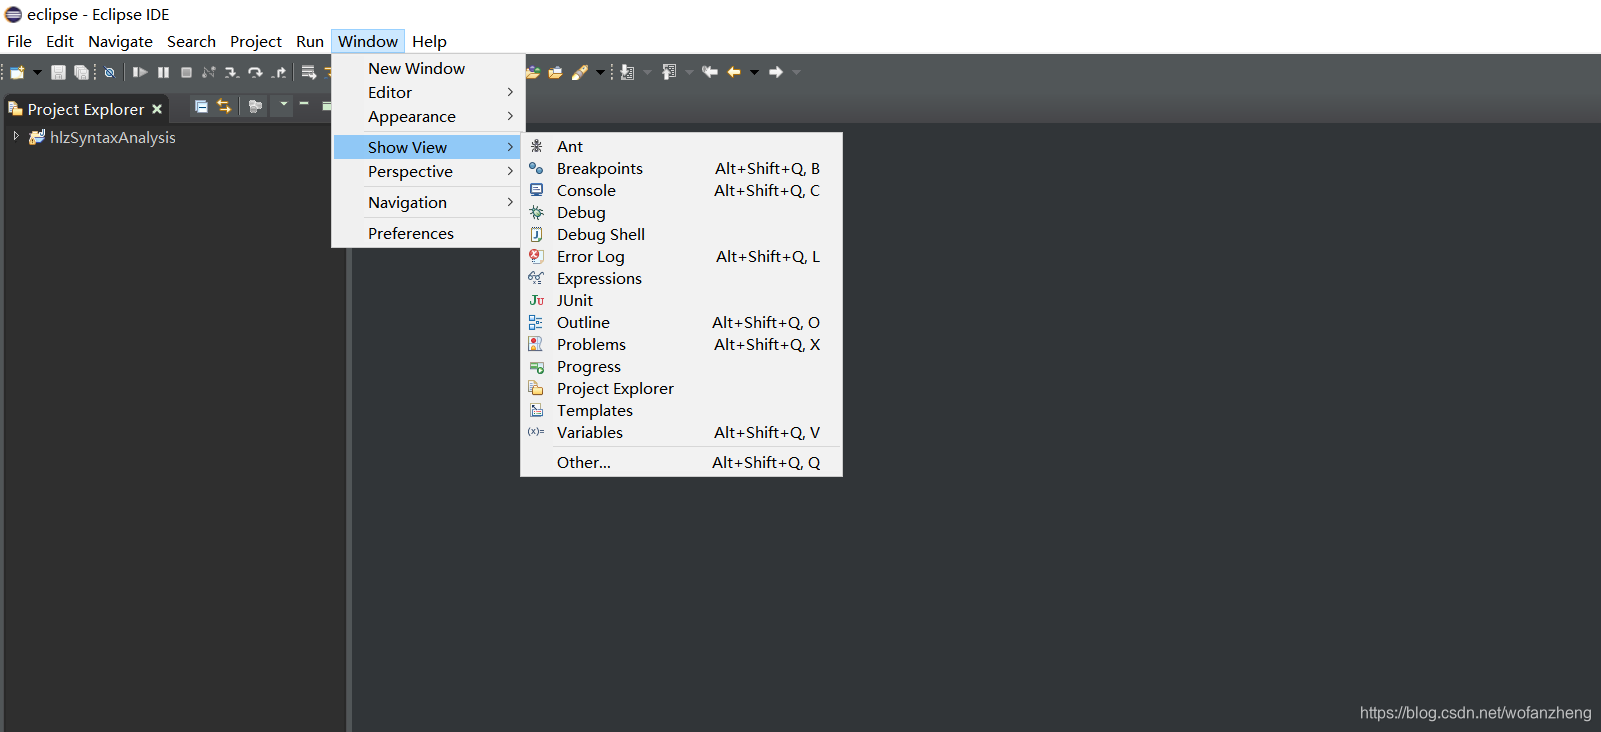The image size is (1601, 732).
Task: Open the Run menu
Action: 310,42
